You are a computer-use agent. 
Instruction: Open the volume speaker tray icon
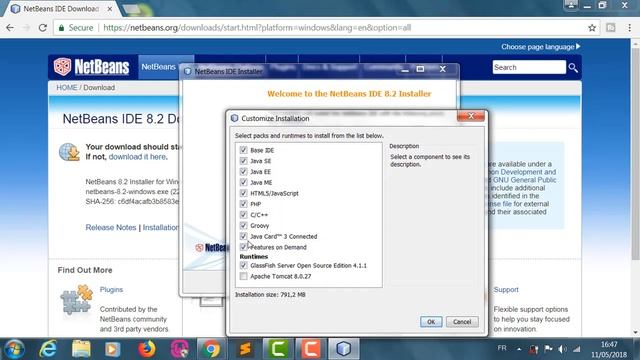(562, 349)
